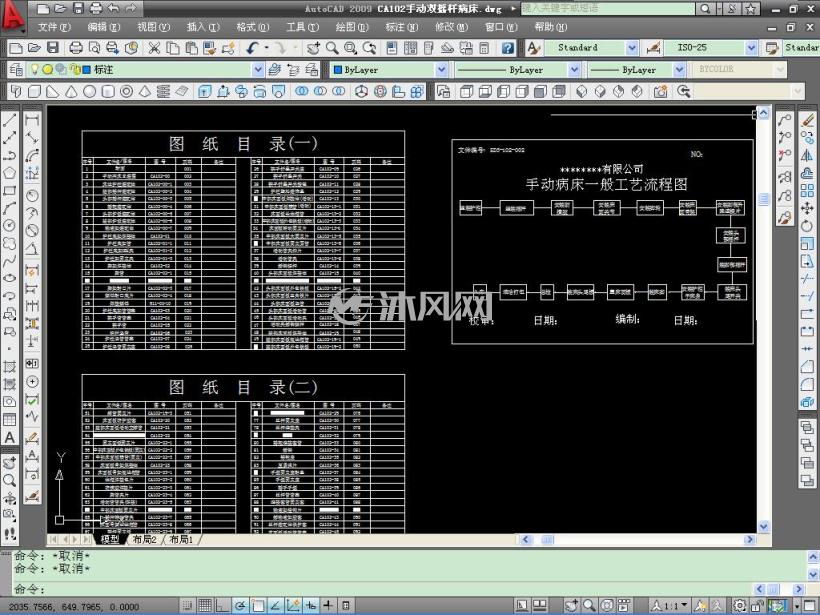Screen dimensions: 820x615
Task: Open the Help question mark icon
Action: click(507, 48)
